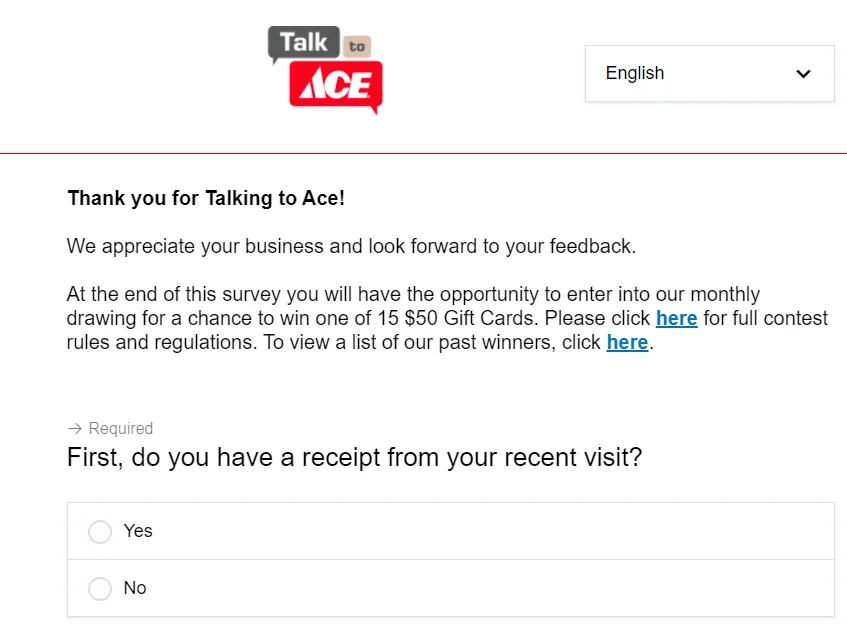The image size is (847, 644).
Task: Click the 'to' badge in the logo
Action: tap(355, 45)
